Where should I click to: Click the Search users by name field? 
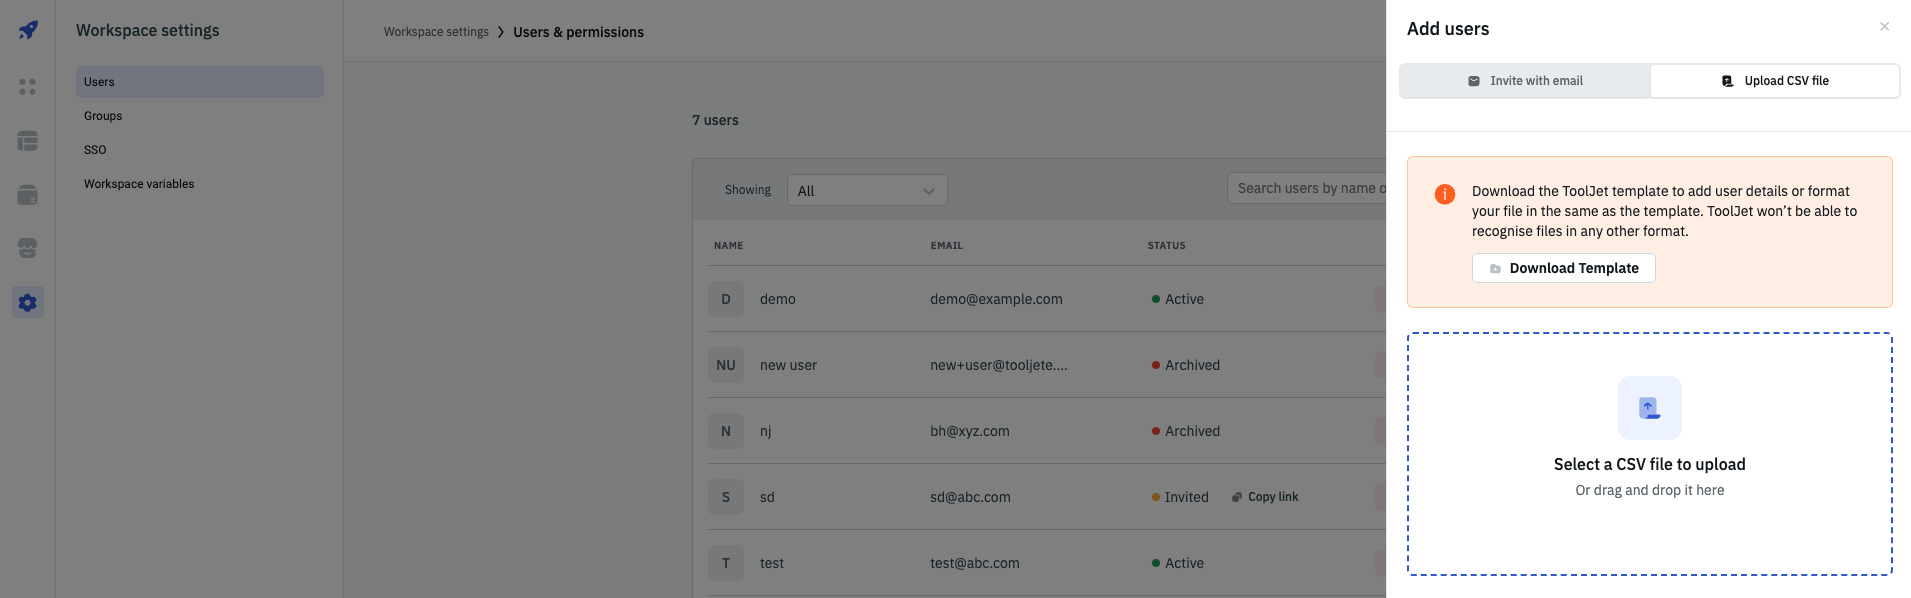point(1305,188)
